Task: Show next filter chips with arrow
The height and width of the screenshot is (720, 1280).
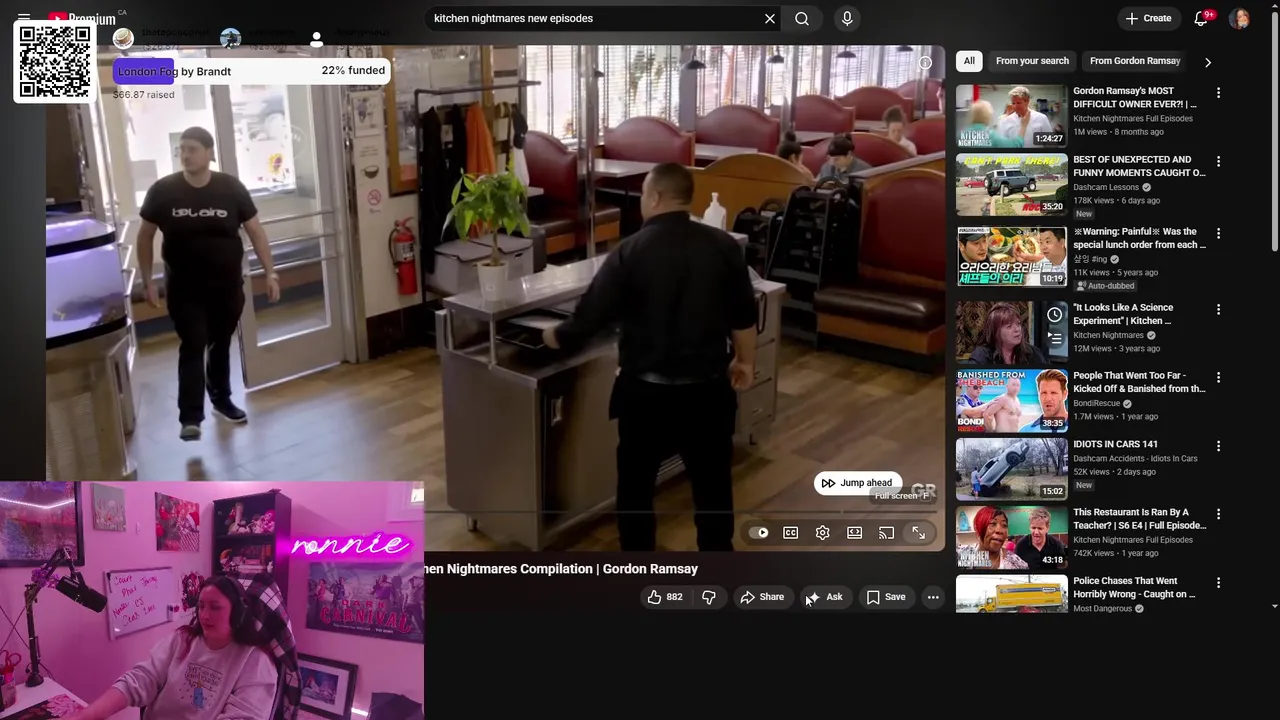Action: click(x=1207, y=62)
